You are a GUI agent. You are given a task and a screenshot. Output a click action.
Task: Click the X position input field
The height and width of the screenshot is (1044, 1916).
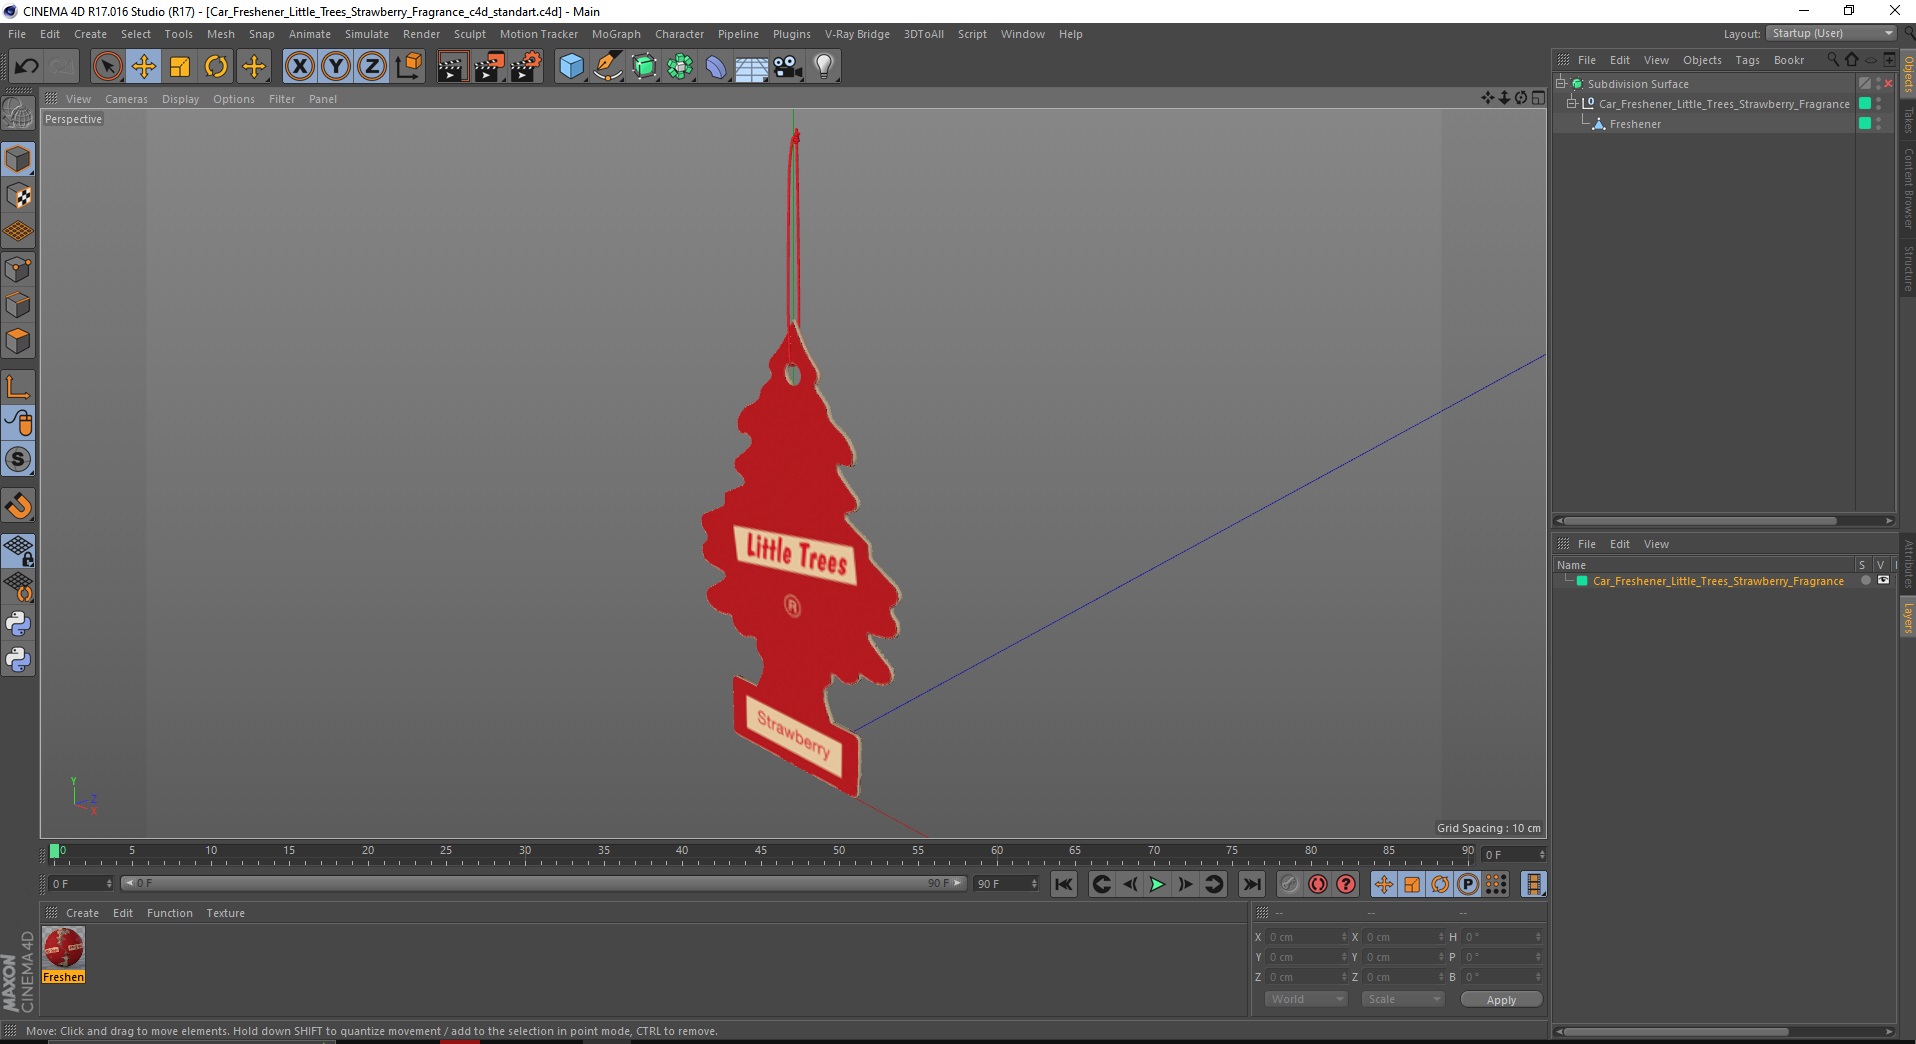[x=1307, y=937]
